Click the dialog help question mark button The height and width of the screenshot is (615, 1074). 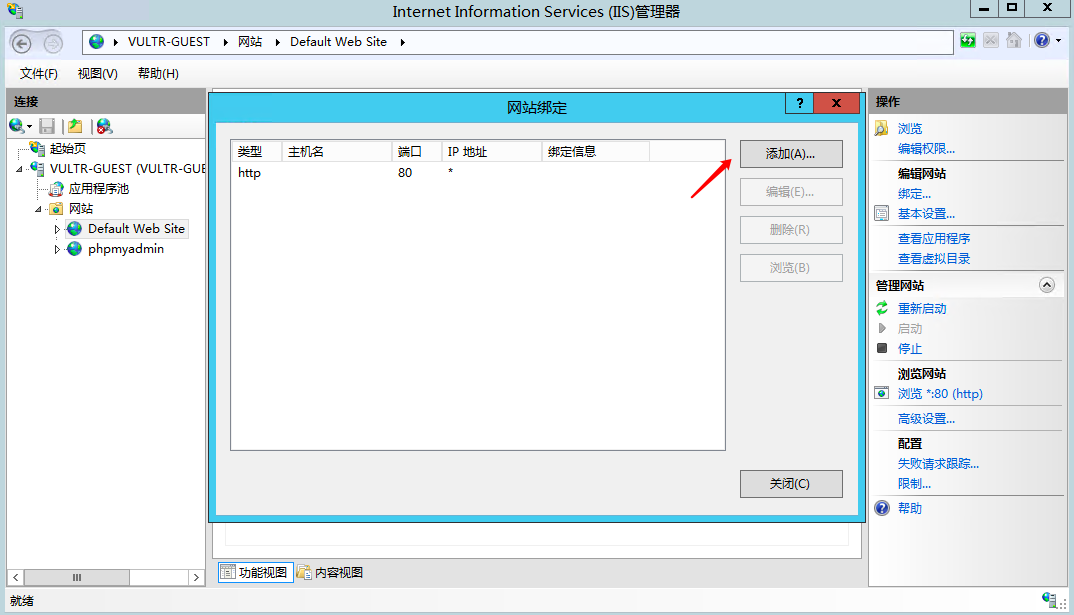tap(799, 103)
